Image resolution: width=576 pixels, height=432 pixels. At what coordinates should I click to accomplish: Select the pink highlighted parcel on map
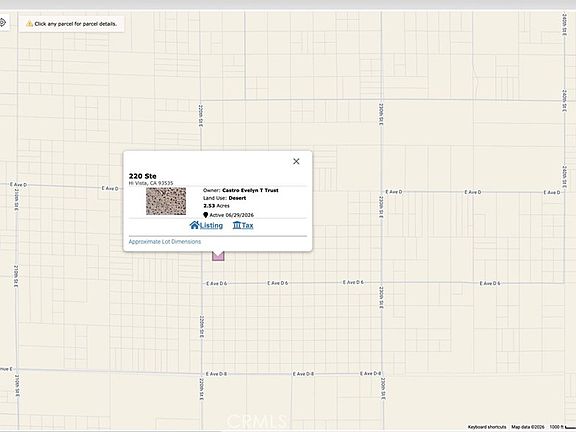[x=218, y=256]
